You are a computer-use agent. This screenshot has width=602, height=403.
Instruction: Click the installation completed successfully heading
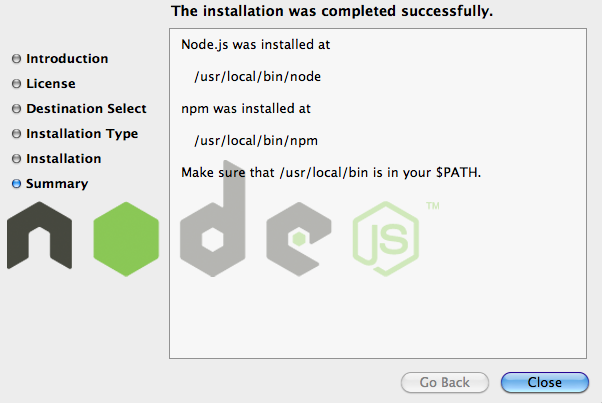point(332,11)
